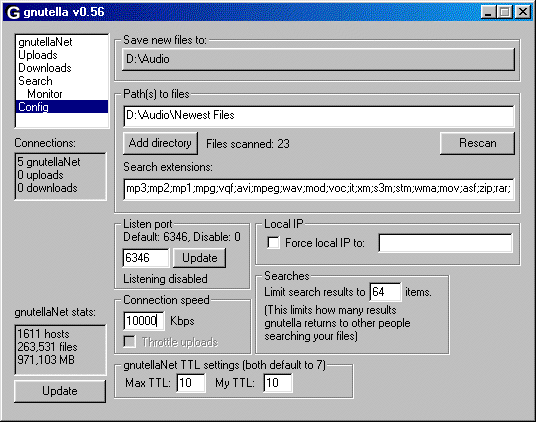Click the '263,531 files' stat
Viewport: 536px width, 422px height.
coord(47,347)
